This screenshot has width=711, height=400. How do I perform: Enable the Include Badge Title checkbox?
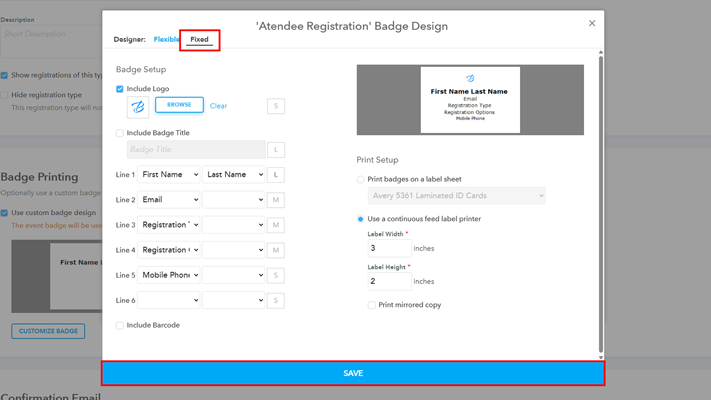click(120, 133)
